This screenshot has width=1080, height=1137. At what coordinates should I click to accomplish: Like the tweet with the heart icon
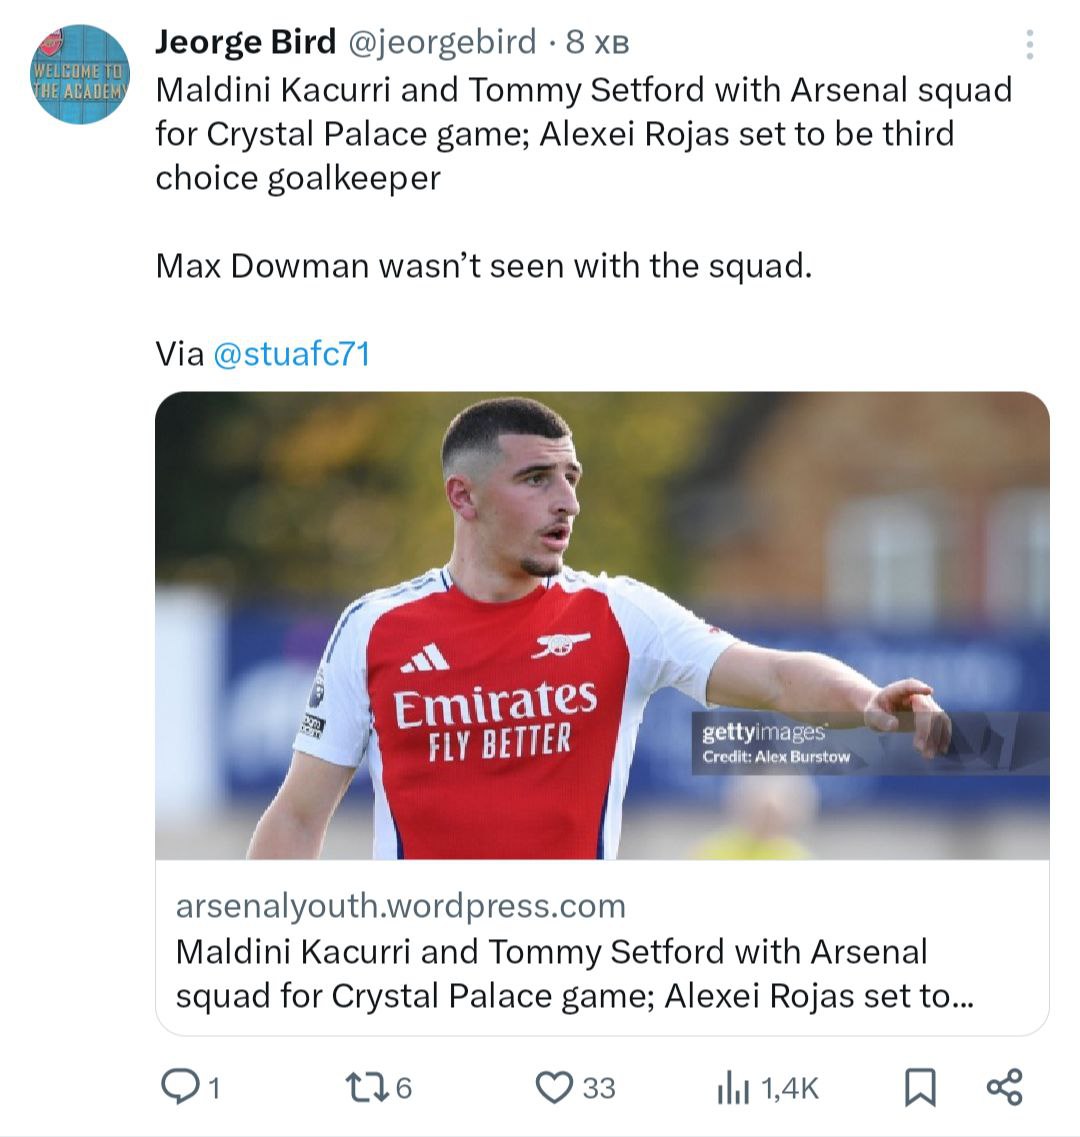554,1087
